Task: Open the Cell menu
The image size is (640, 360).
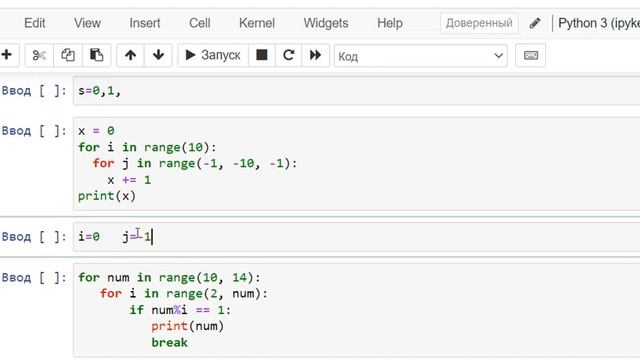Action: tap(200, 23)
